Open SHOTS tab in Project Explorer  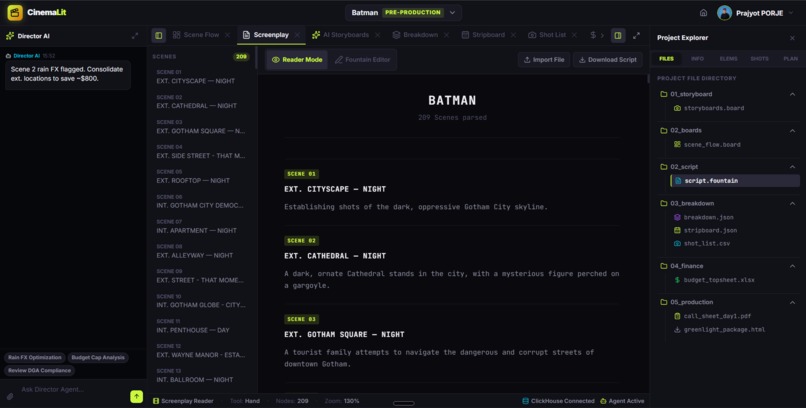pyautogui.click(x=759, y=59)
